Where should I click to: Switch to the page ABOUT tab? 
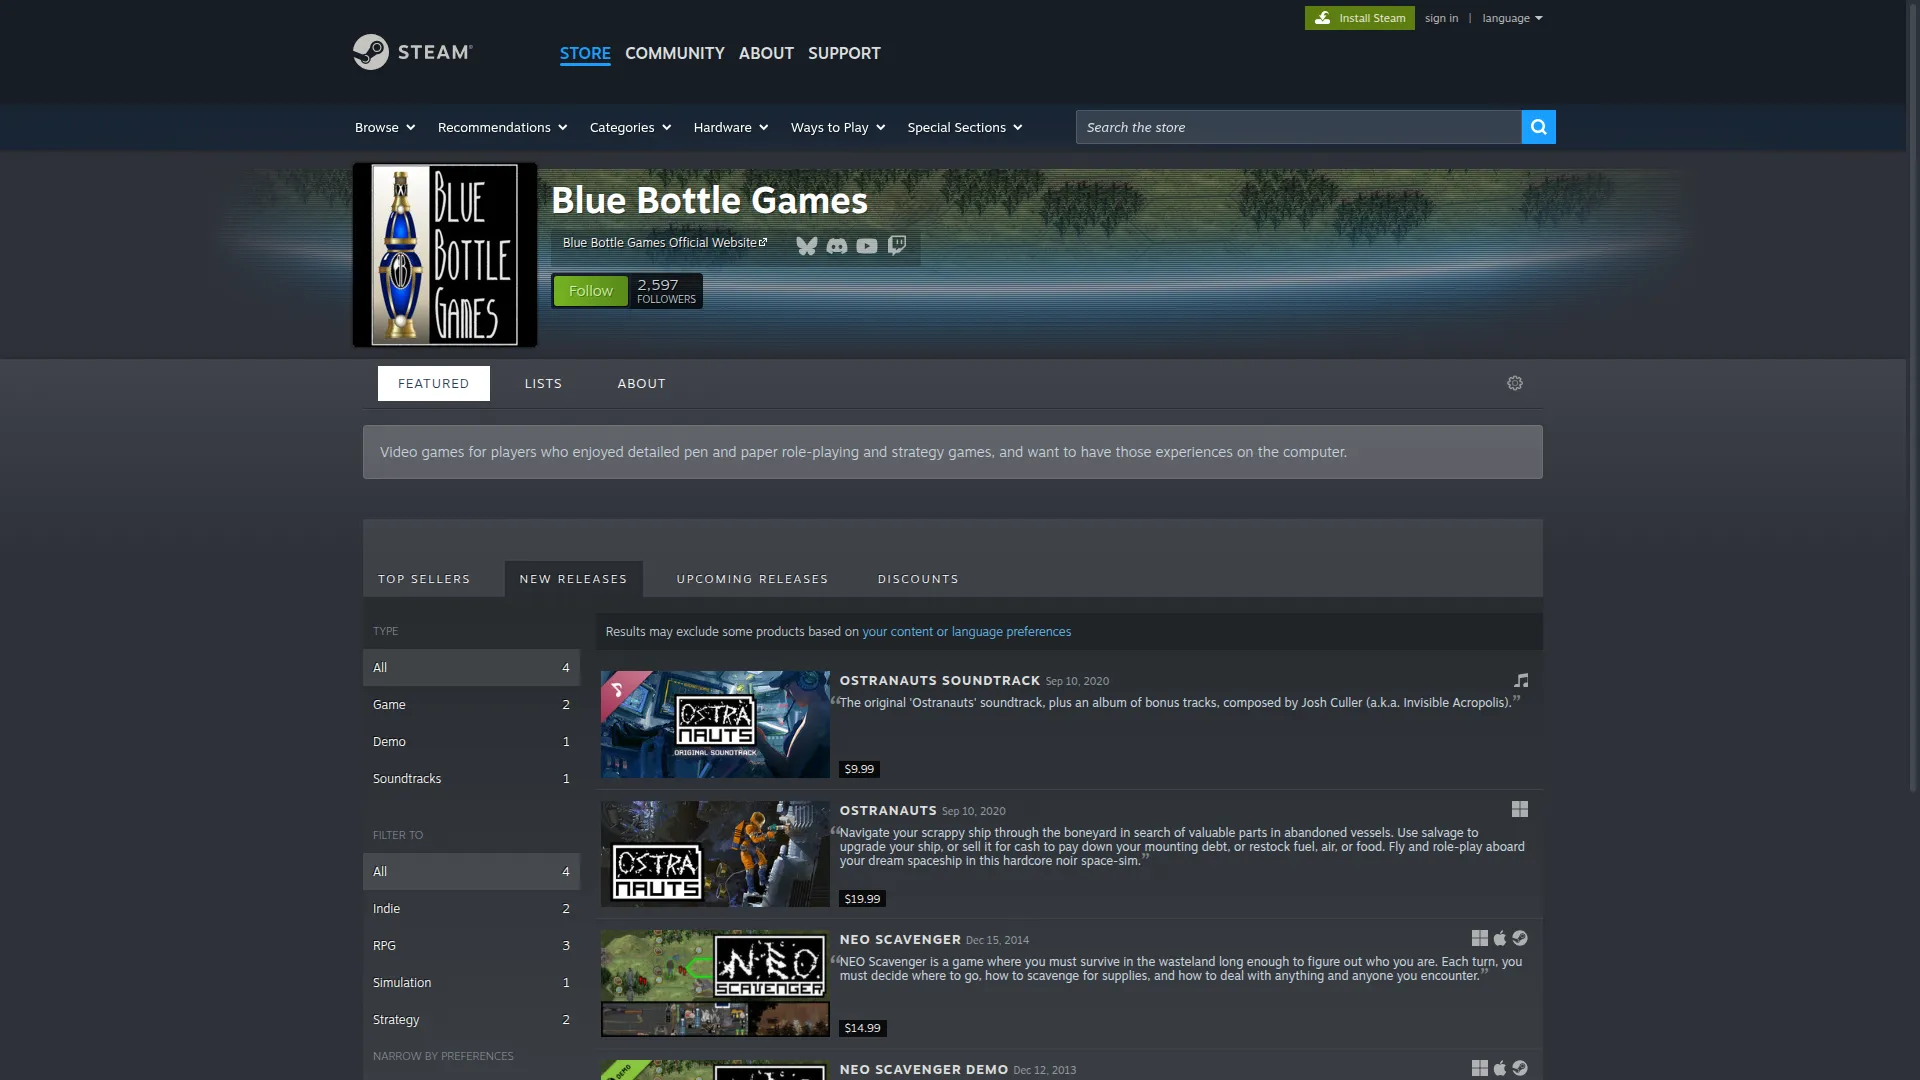click(641, 383)
